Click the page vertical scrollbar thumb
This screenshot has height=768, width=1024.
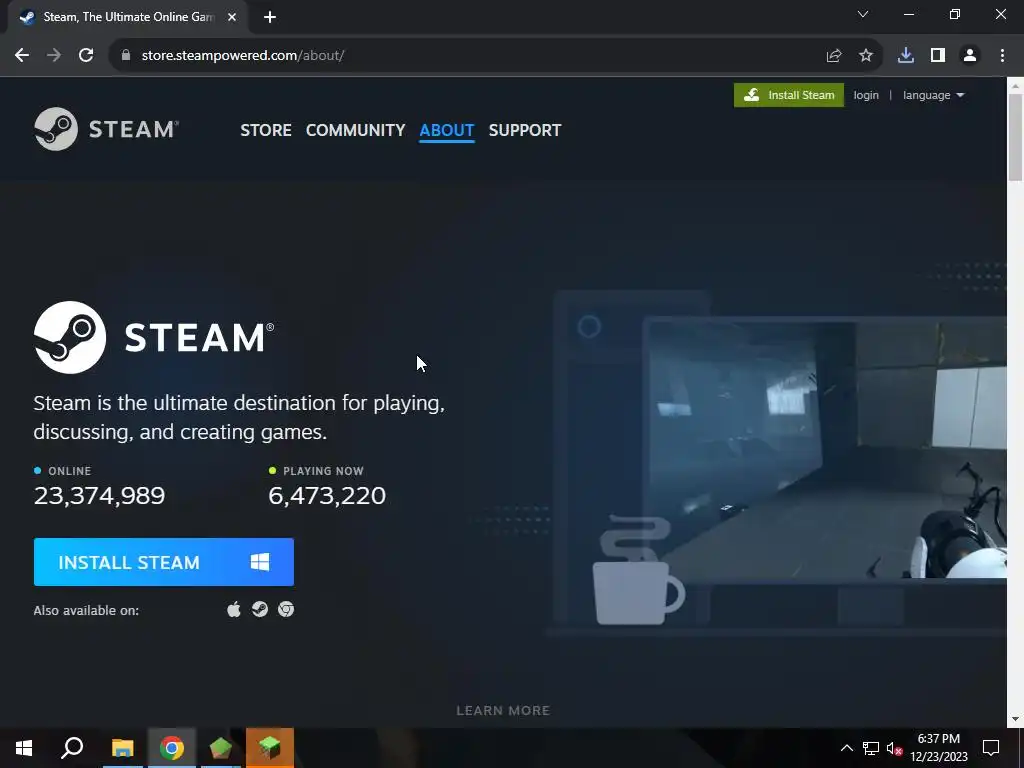coord(1015,137)
